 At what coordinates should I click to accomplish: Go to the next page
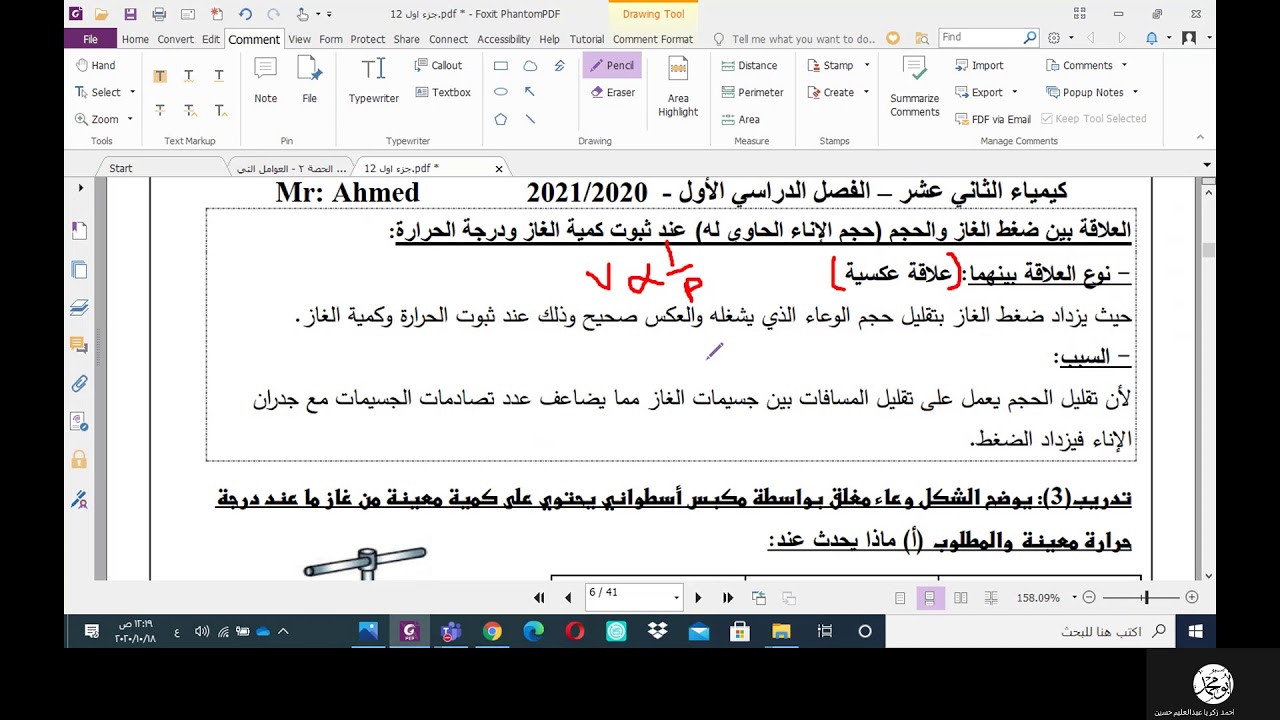click(x=698, y=598)
